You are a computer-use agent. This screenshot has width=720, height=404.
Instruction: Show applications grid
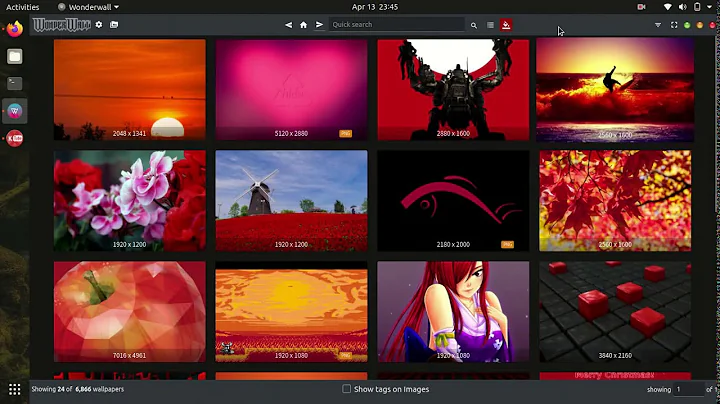[x=15, y=389]
